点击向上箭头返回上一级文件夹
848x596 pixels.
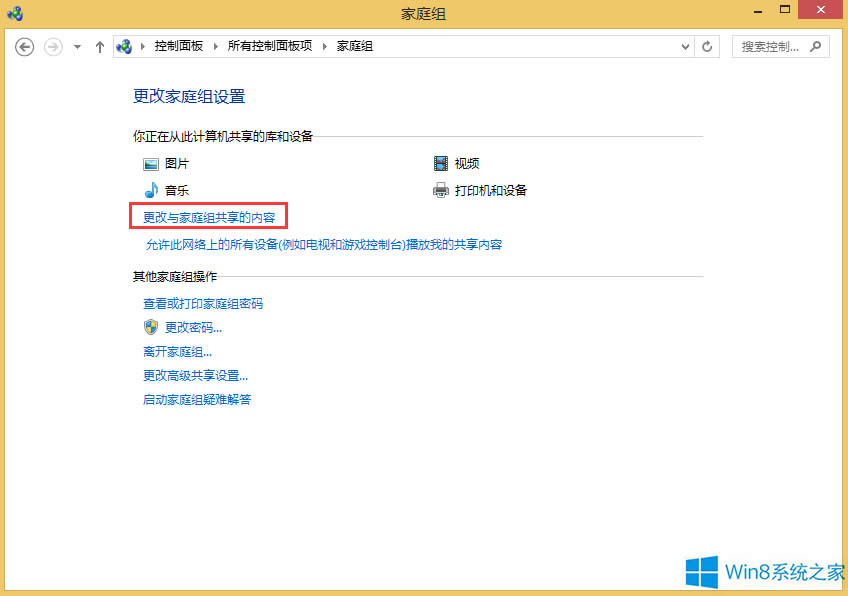tap(99, 46)
